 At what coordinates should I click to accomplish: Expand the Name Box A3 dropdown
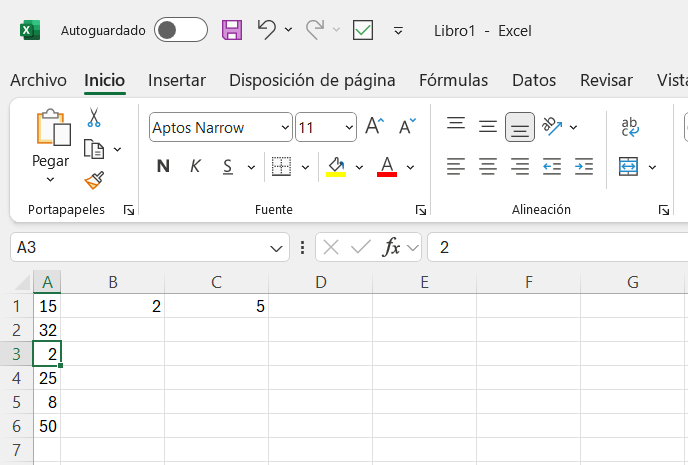click(276, 248)
